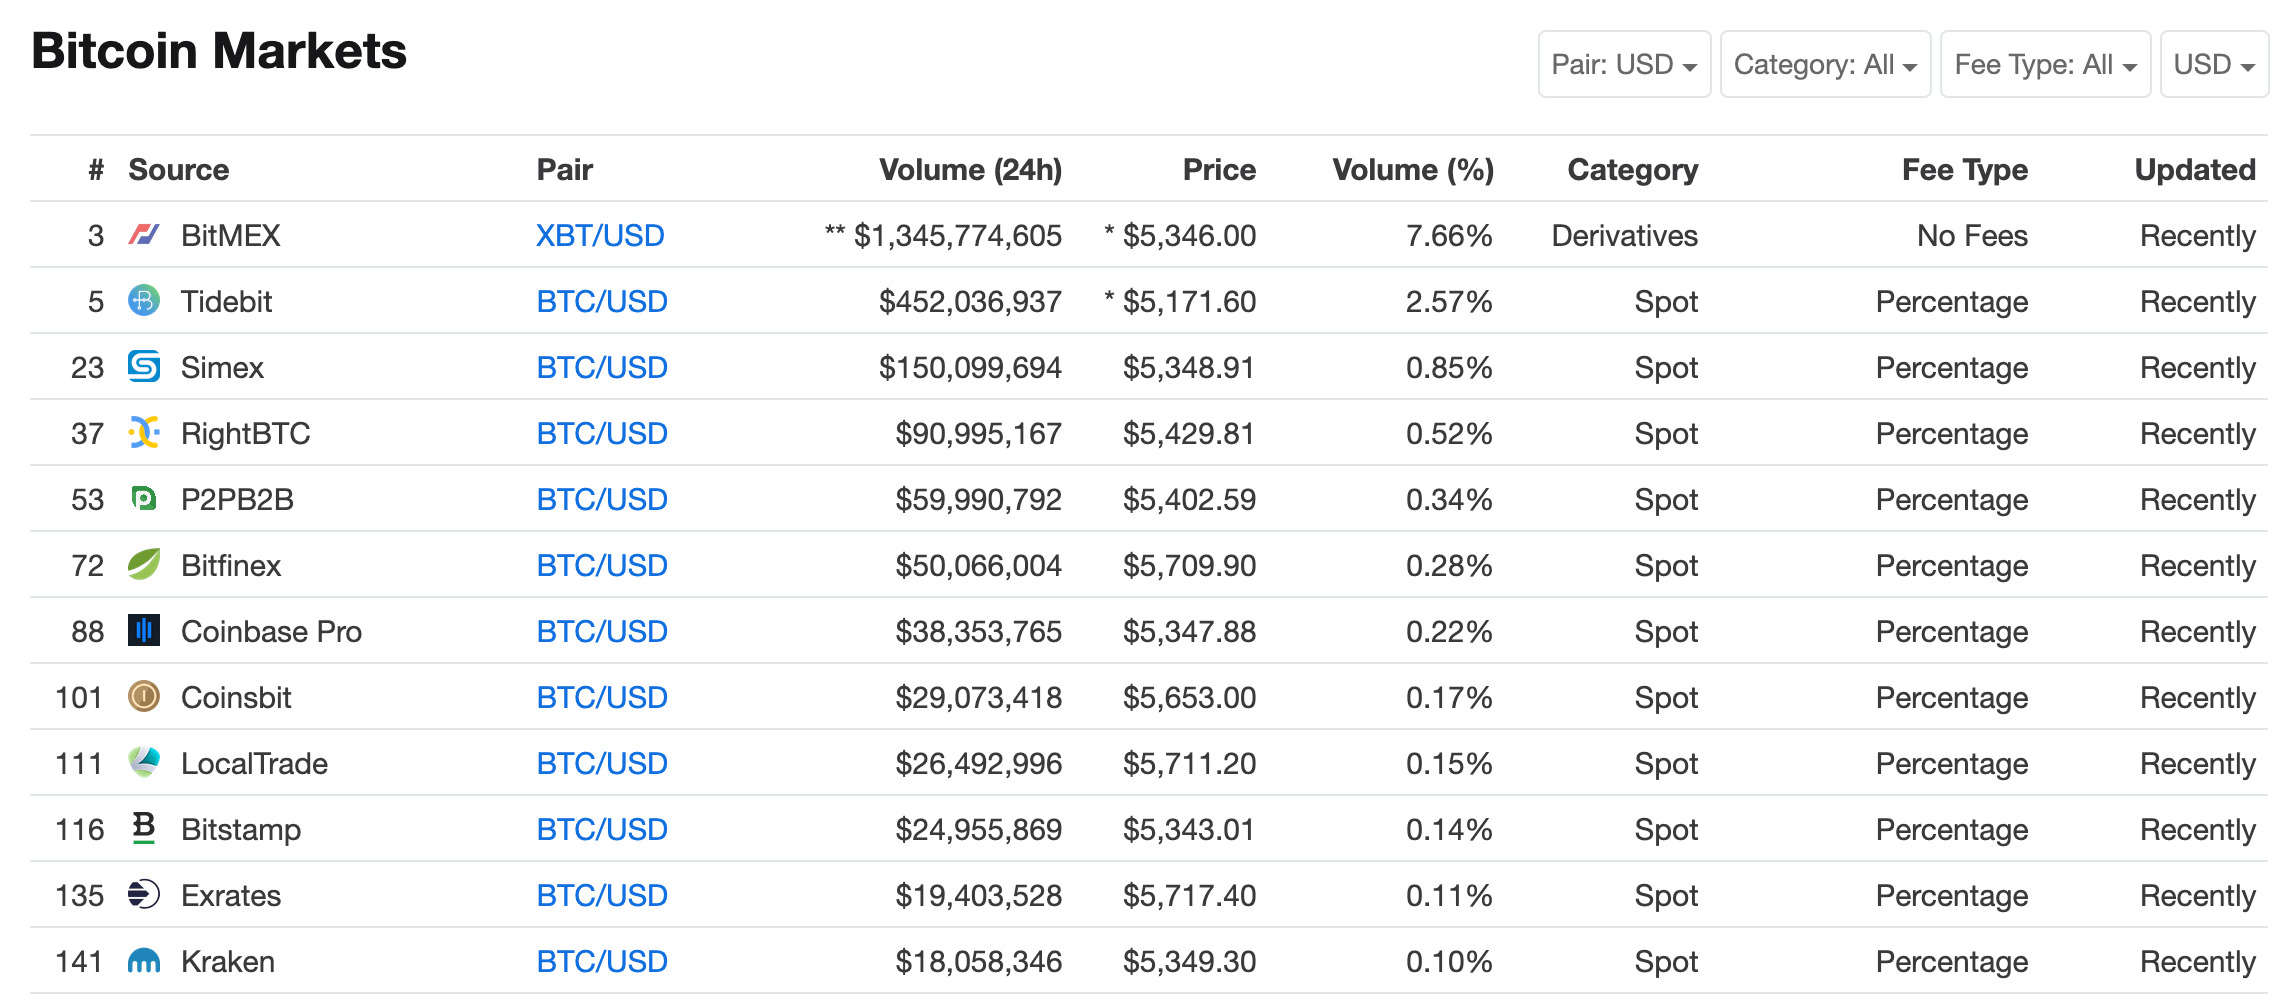Click the Tidebit logo icon
This screenshot has height=1000, width=2286.
pos(144,301)
